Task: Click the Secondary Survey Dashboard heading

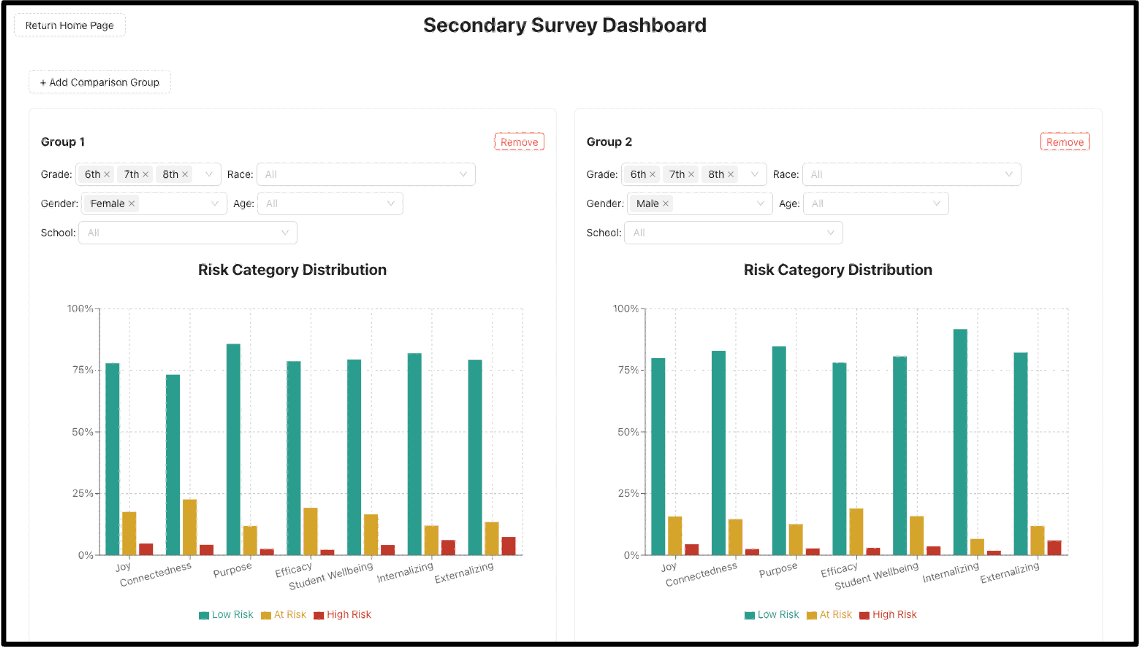Action: (565, 25)
